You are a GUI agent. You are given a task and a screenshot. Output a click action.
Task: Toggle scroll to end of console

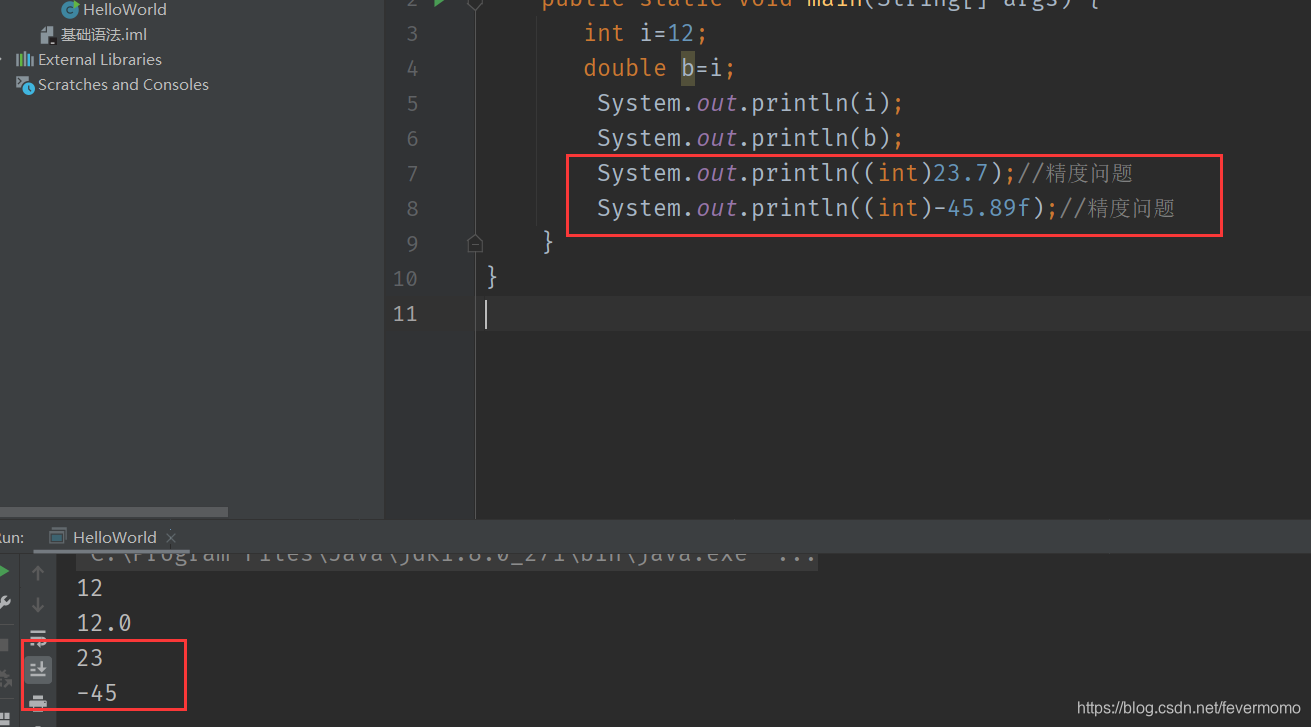pos(38,669)
